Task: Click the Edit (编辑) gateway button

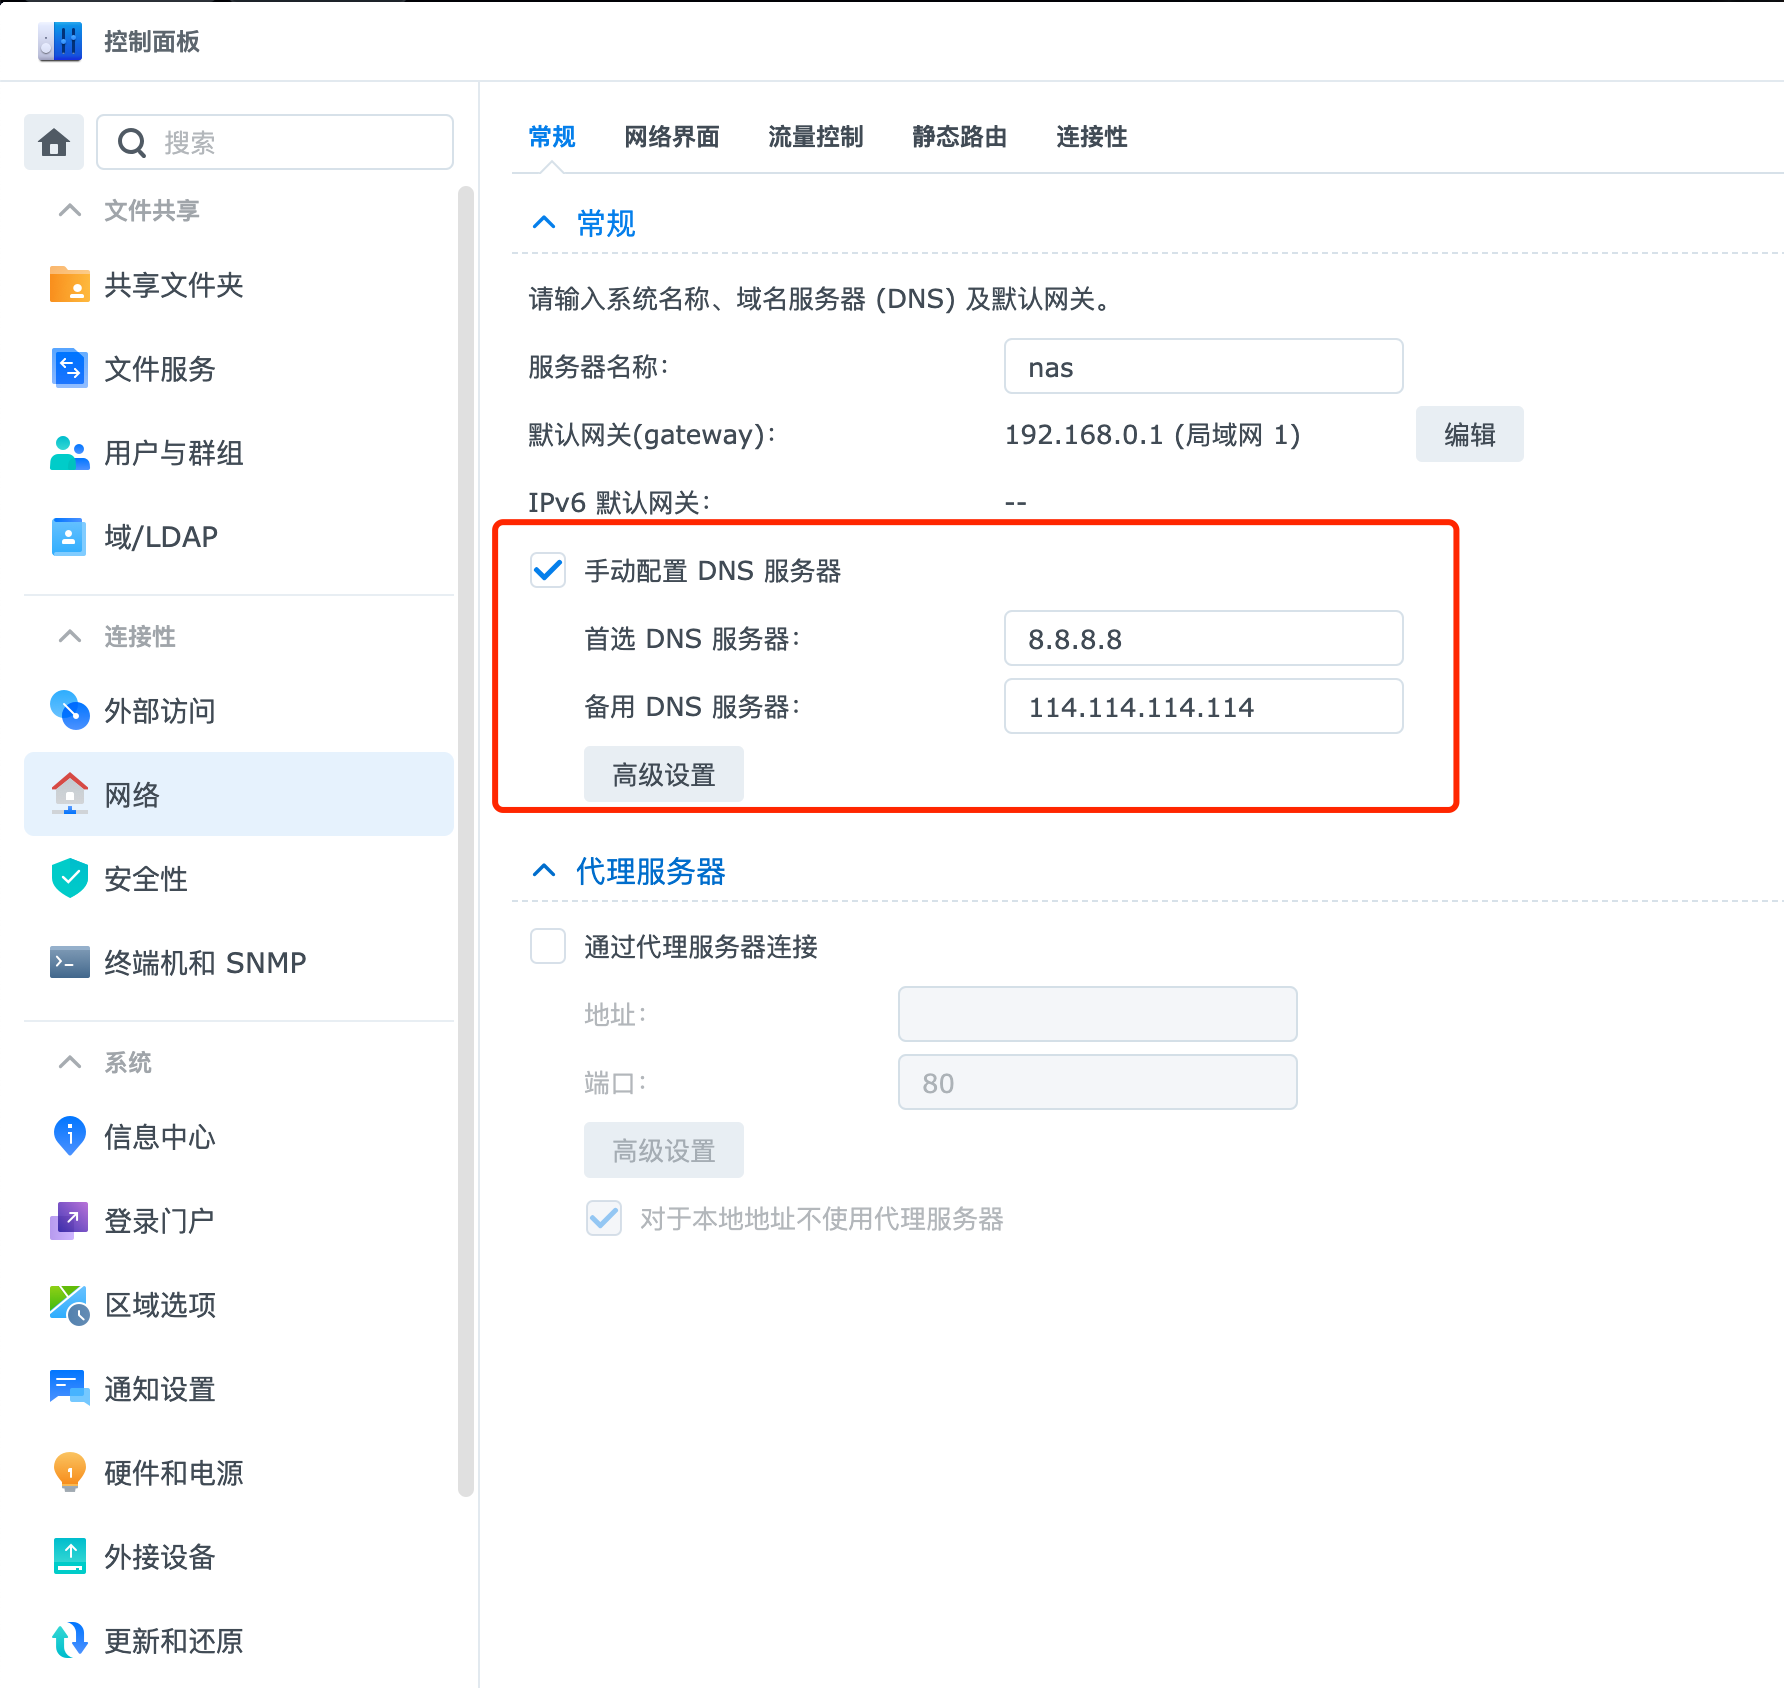Action: tap(1469, 435)
